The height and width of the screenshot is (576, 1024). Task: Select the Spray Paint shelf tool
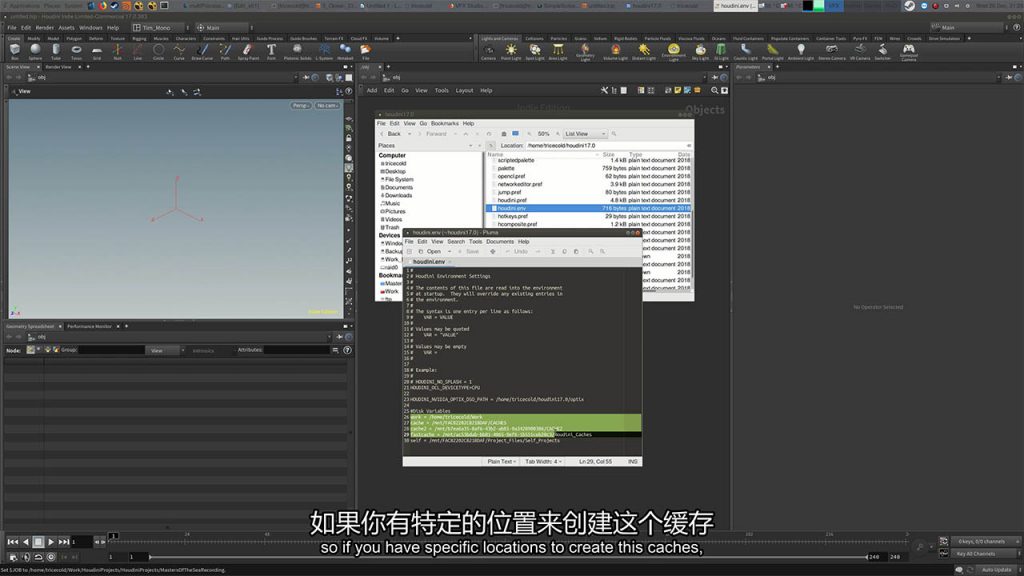248,51
